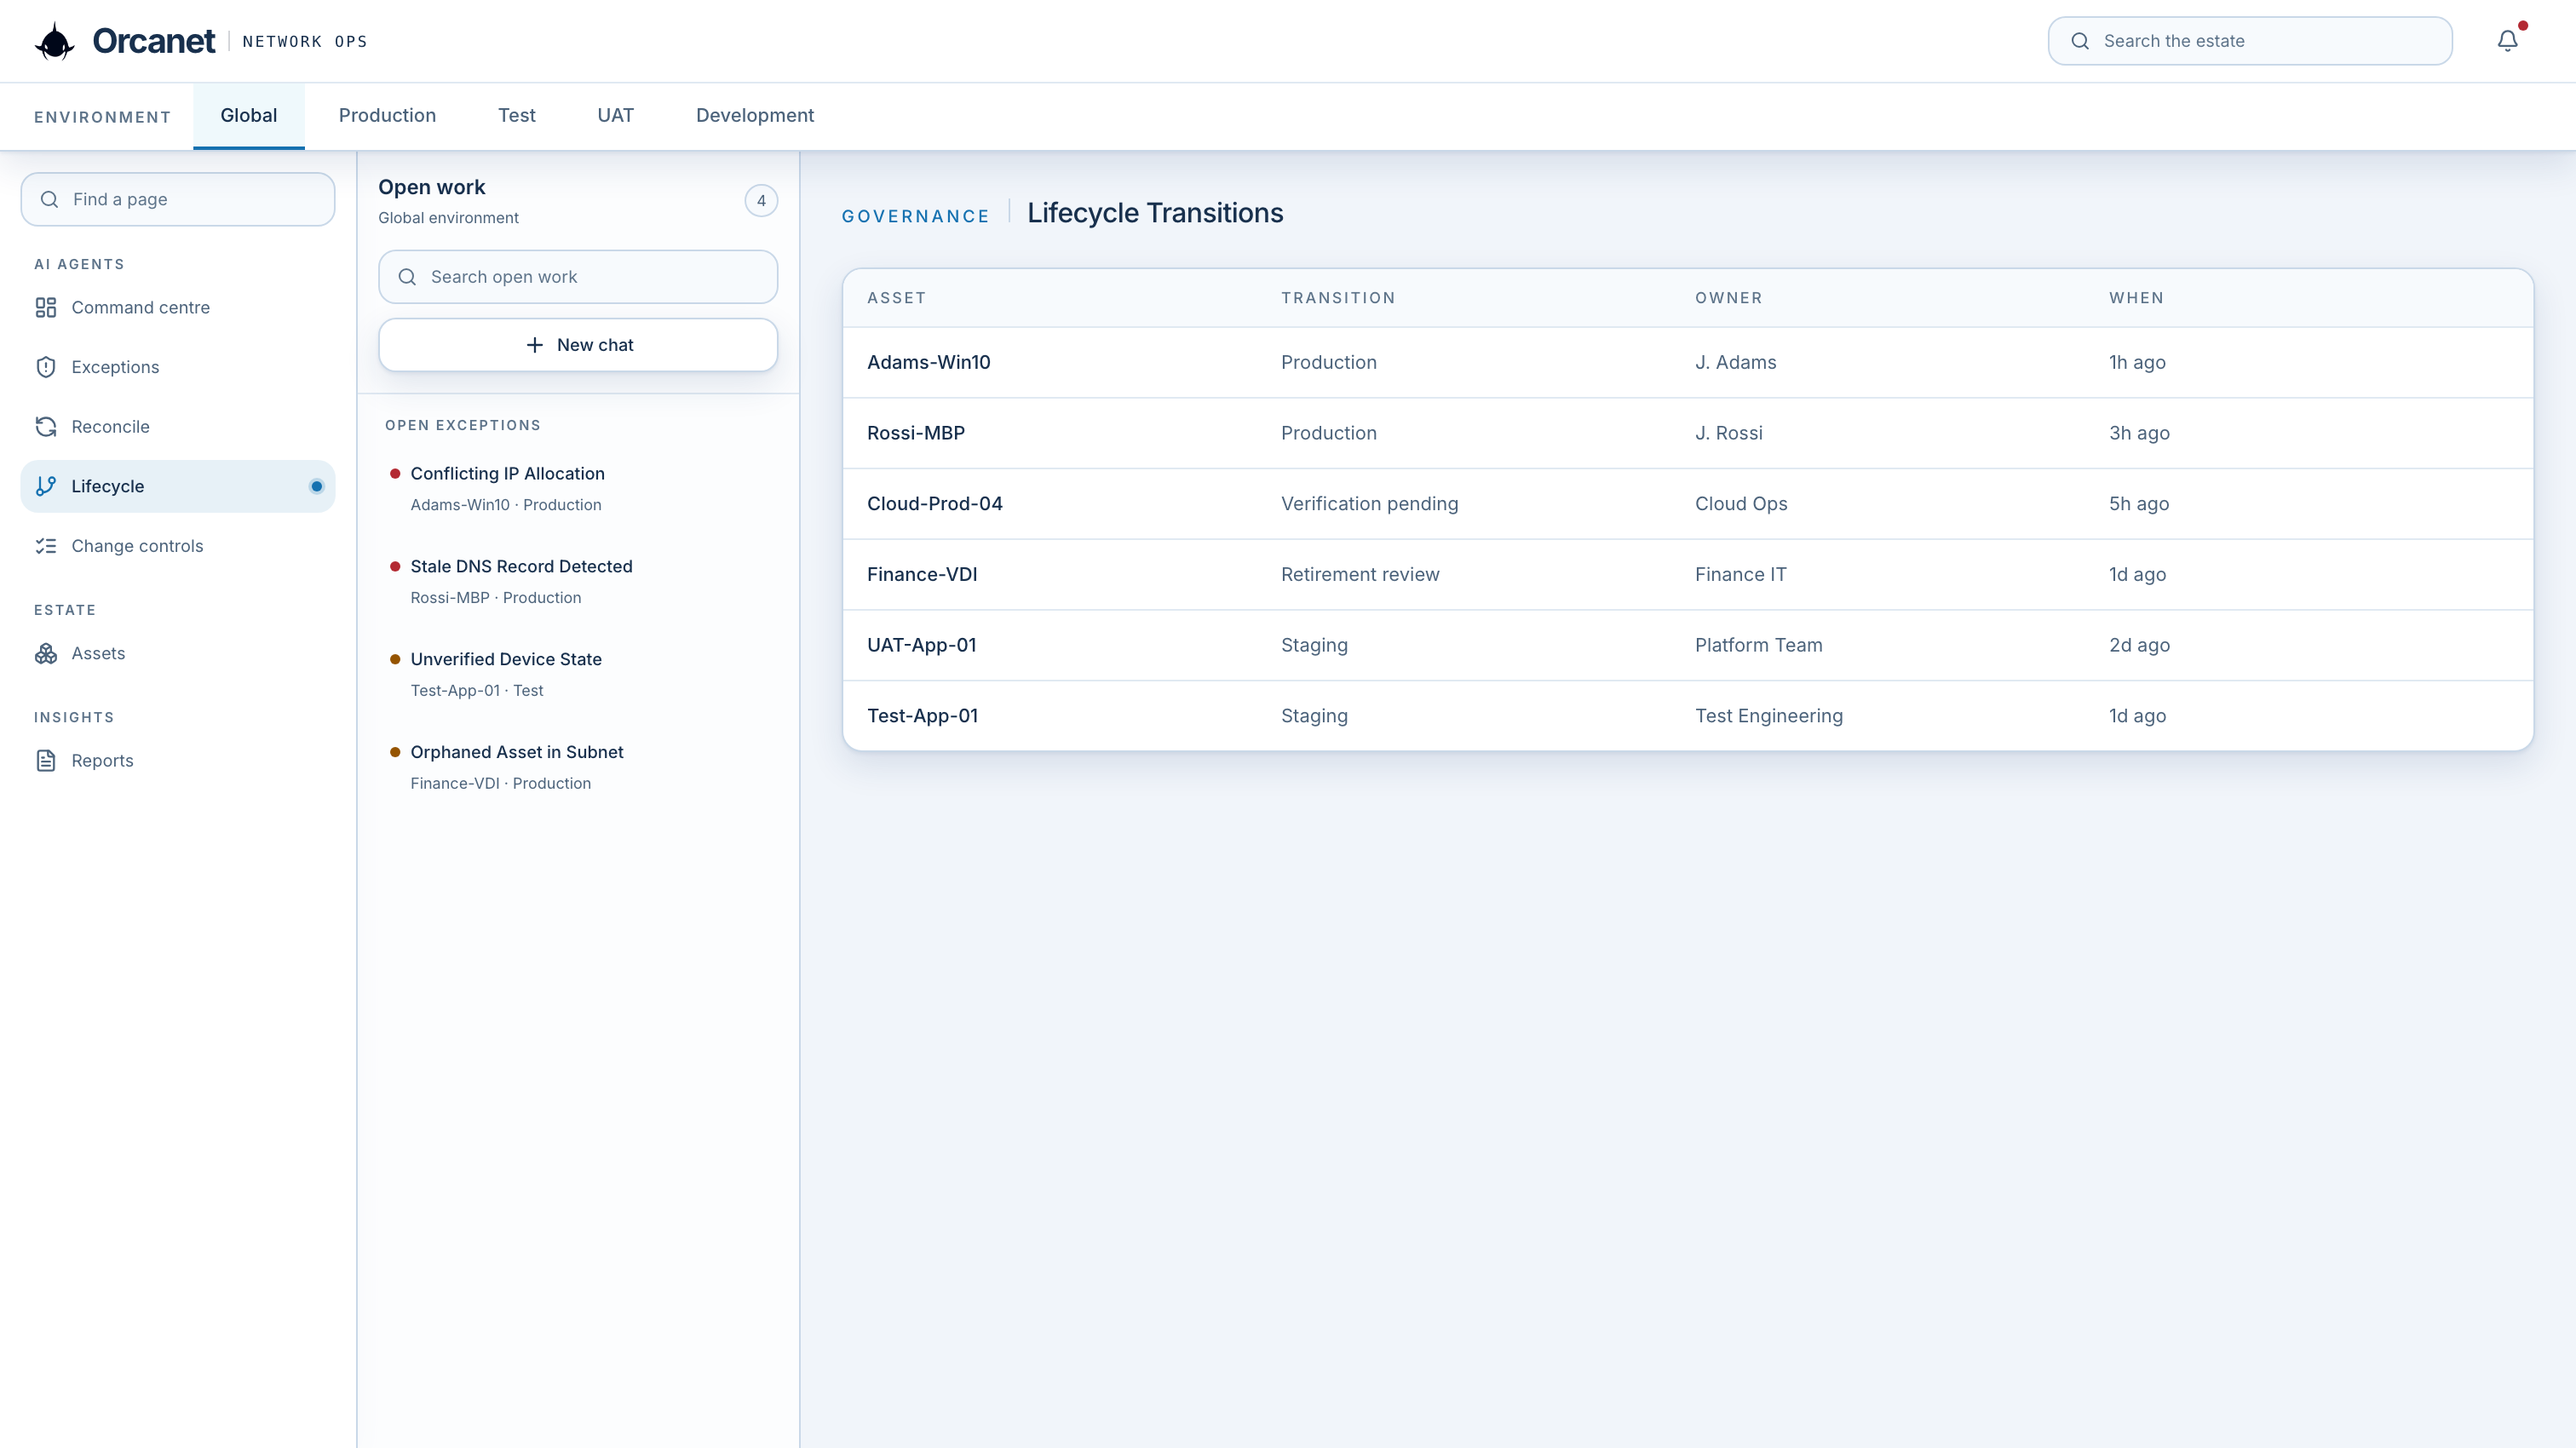
Task: Click the Assets cubes icon
Action: tap(46, 653)
